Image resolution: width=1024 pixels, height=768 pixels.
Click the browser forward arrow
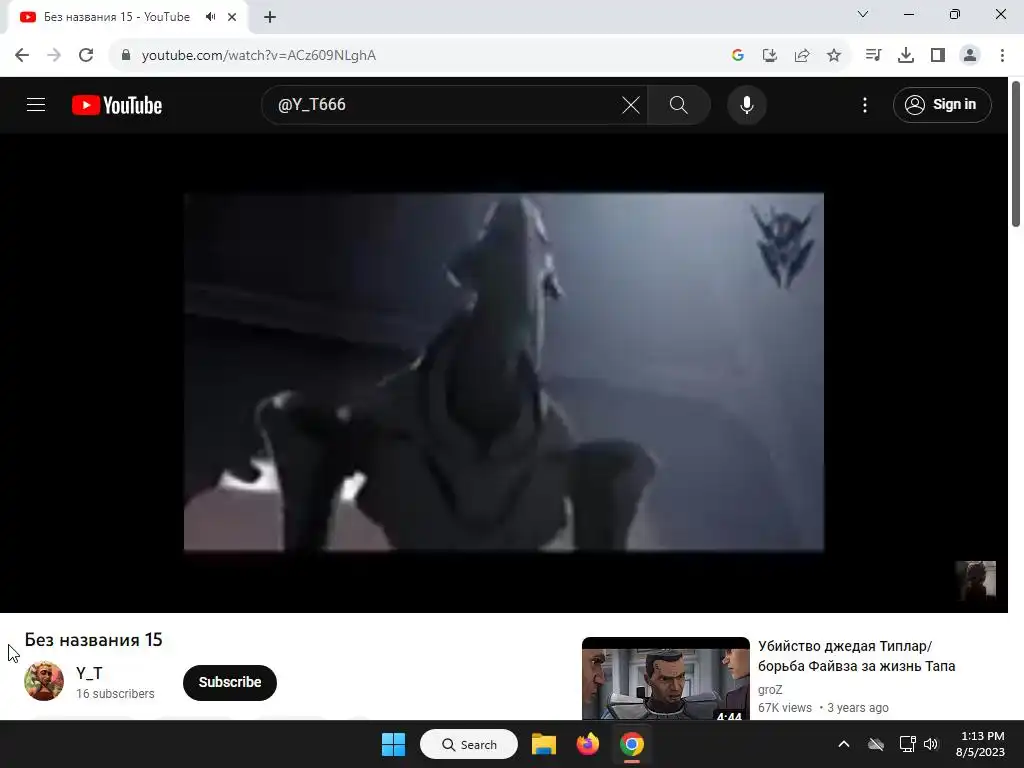[54, 55]
